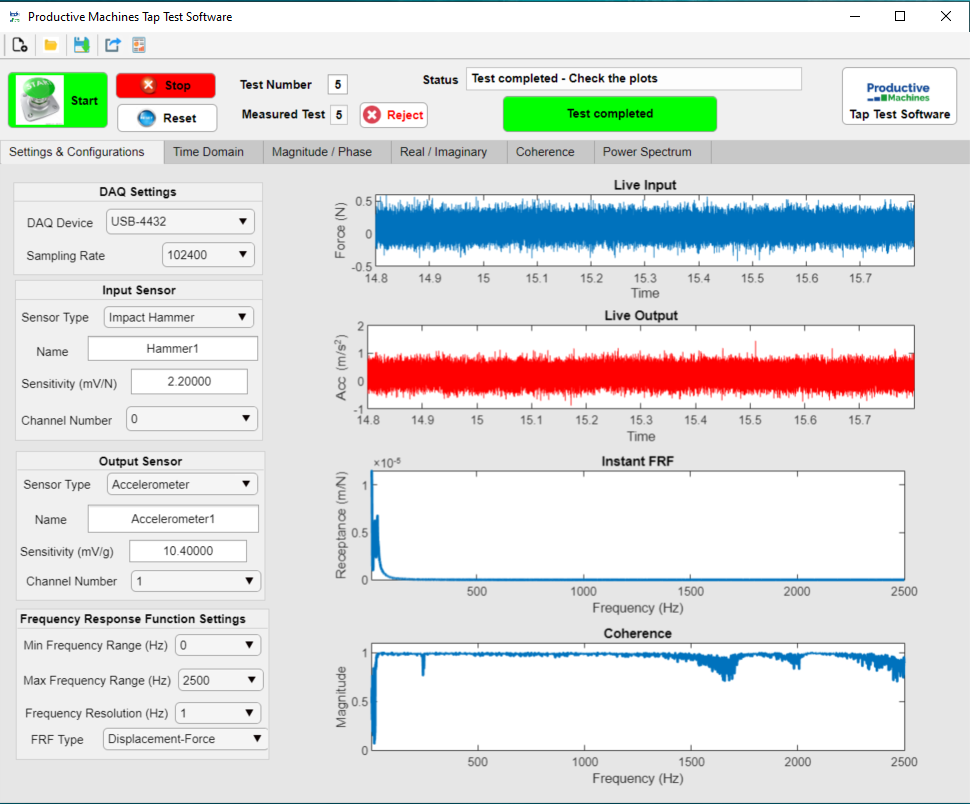Click the green Start button
This screenshot has height=804, width=970.
pos(58,100)
